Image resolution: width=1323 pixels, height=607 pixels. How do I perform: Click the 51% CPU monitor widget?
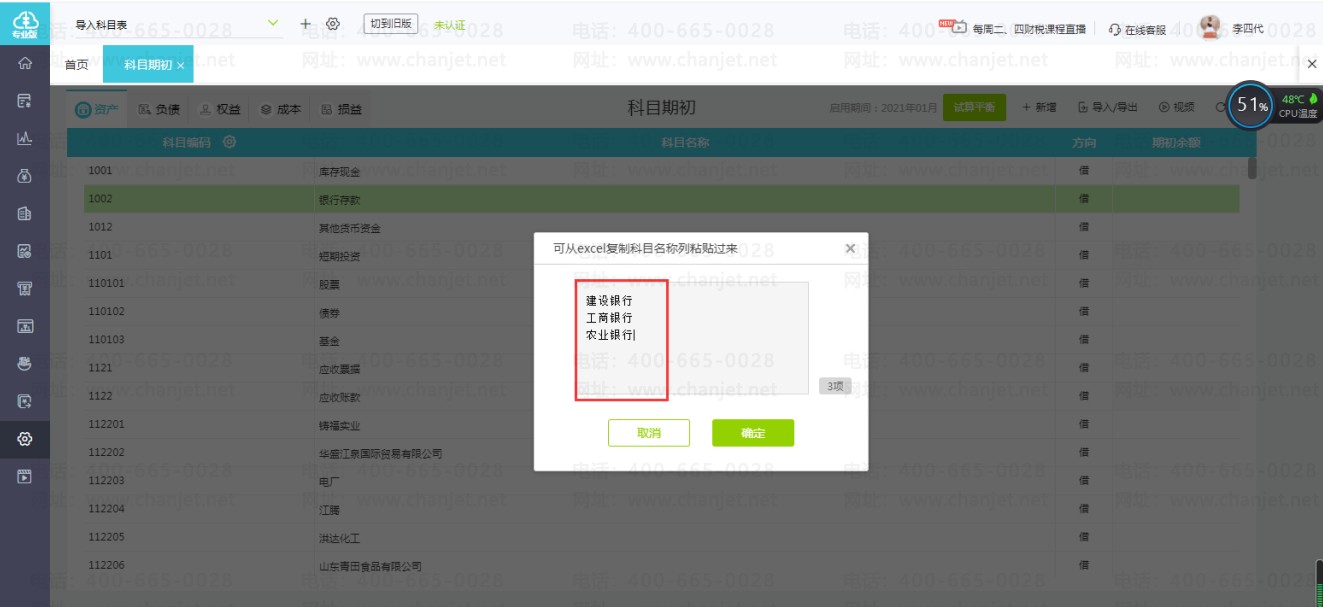click(1252, 105)
